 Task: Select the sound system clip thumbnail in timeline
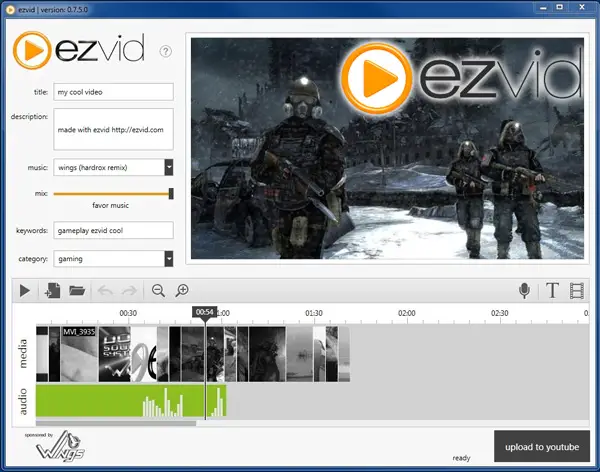pos(114,354)
